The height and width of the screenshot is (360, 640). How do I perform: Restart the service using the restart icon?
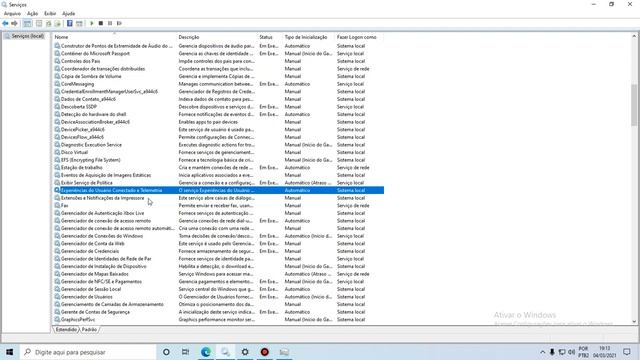pos(119,24)
